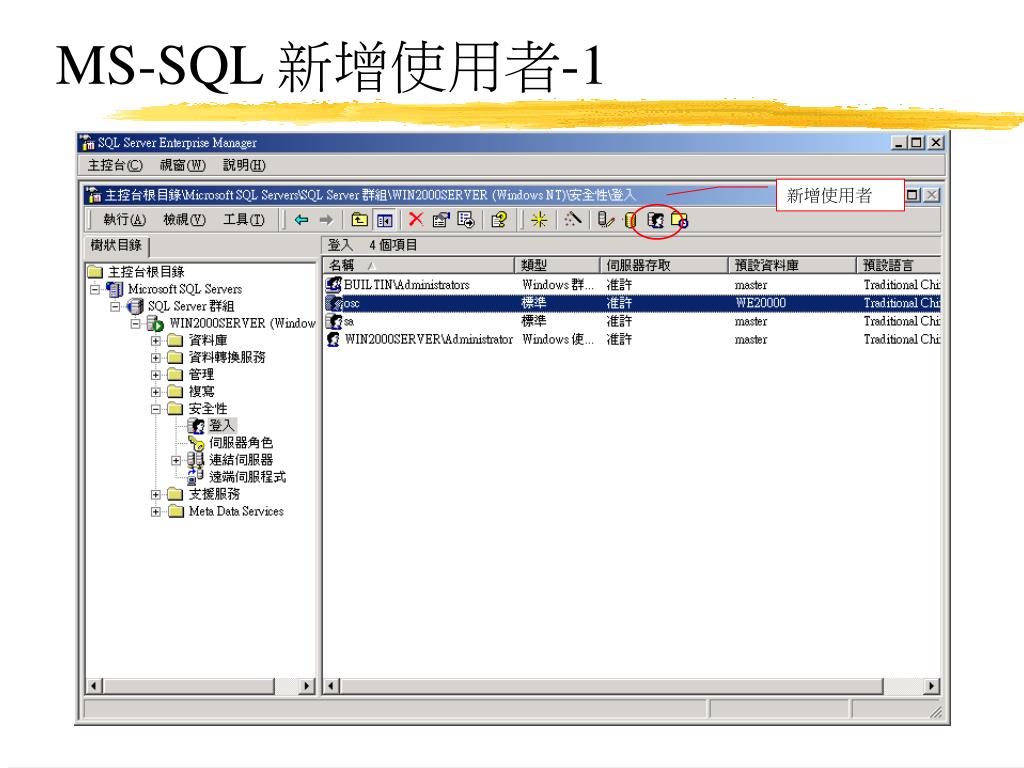This screenshot has width=1024, height=768.
Task: Collapse the WIN2000SERVER node
Action: pyautogui.click(x=136, y=323)
